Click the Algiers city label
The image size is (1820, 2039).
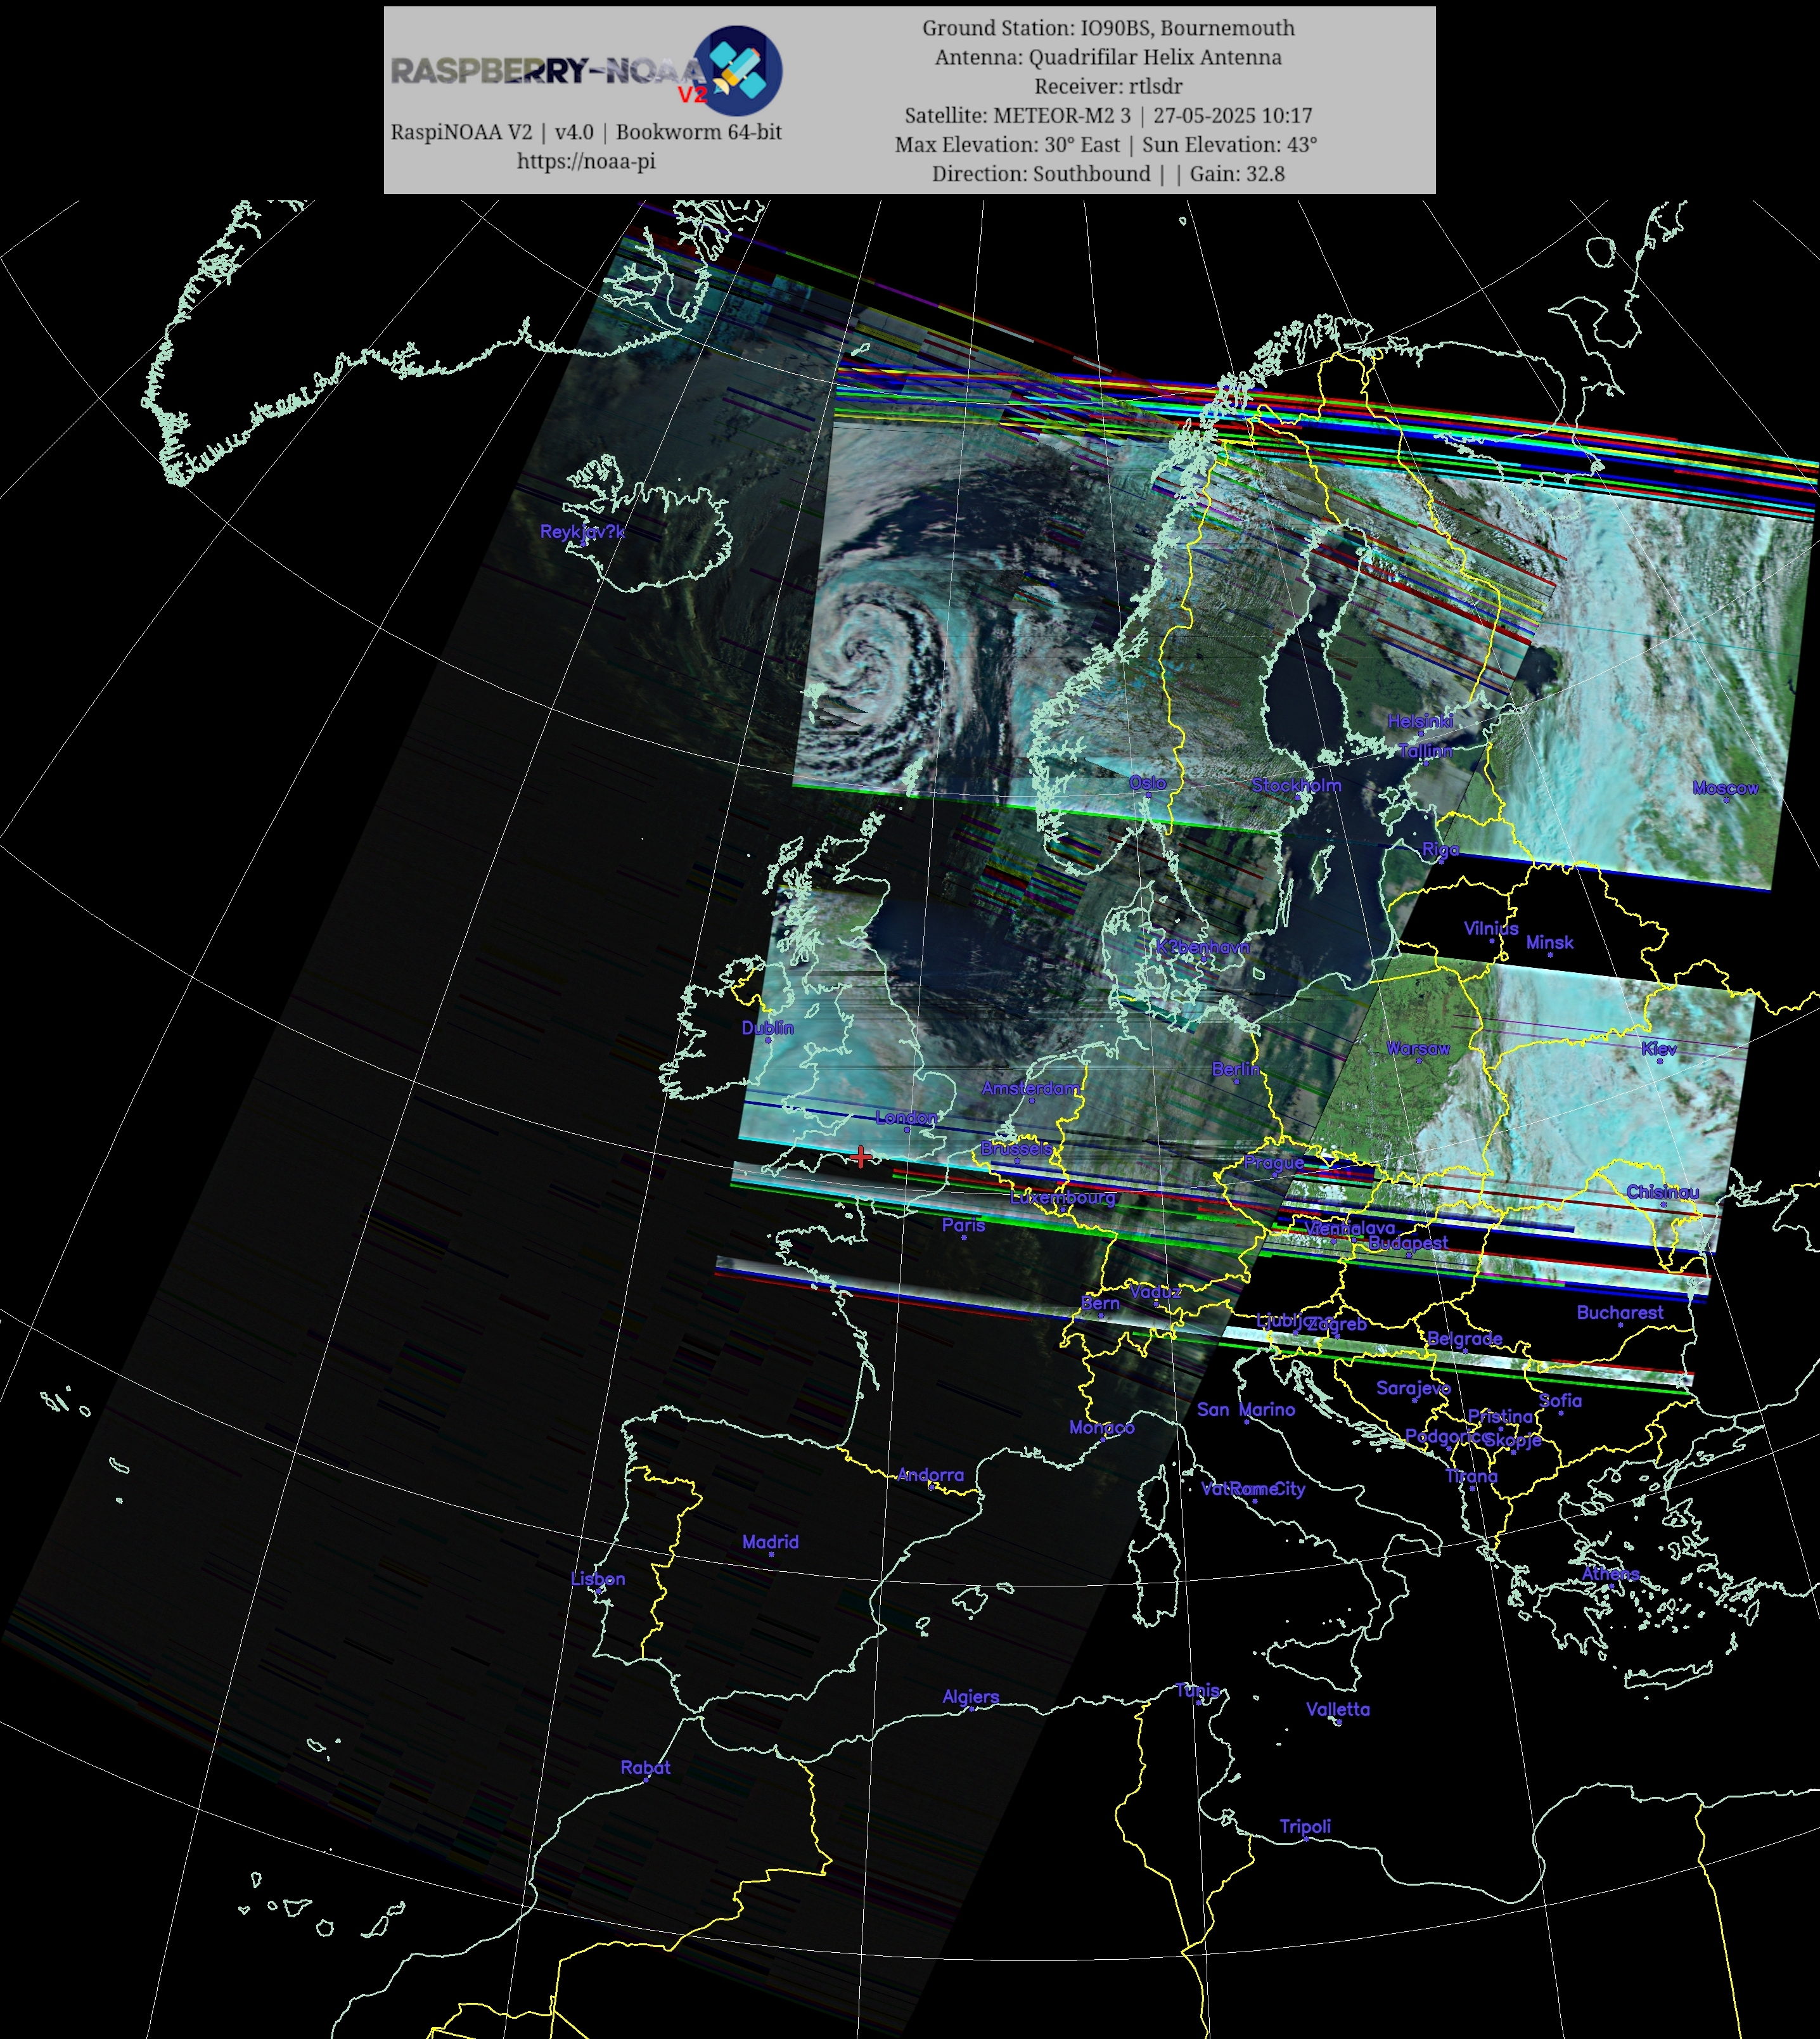(970, 1696)
